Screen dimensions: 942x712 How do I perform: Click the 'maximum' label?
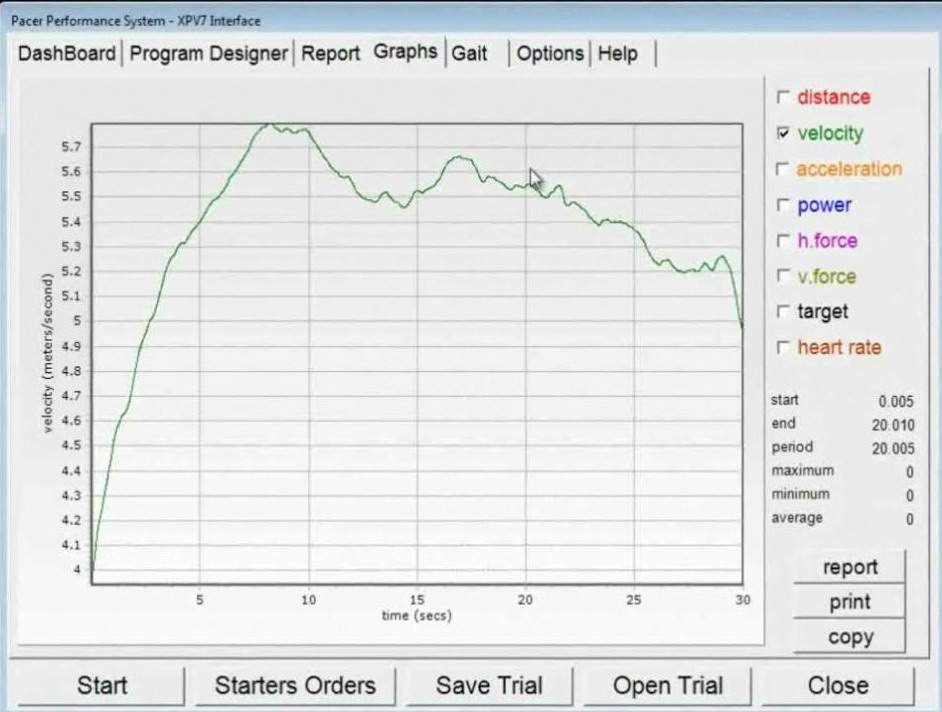(x=803, y=470)
